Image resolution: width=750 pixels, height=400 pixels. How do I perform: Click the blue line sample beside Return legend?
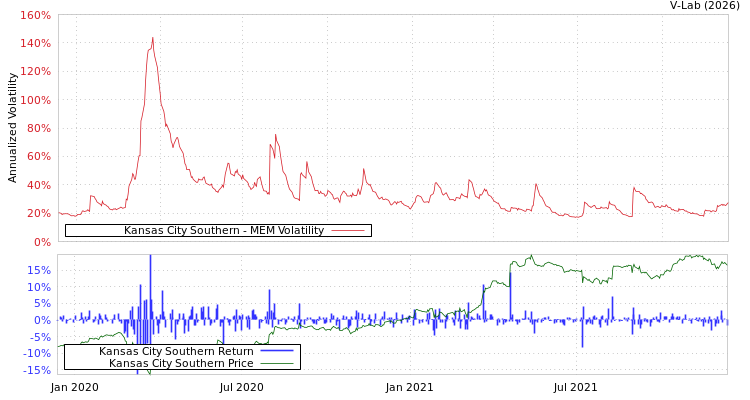pos(276,351)
